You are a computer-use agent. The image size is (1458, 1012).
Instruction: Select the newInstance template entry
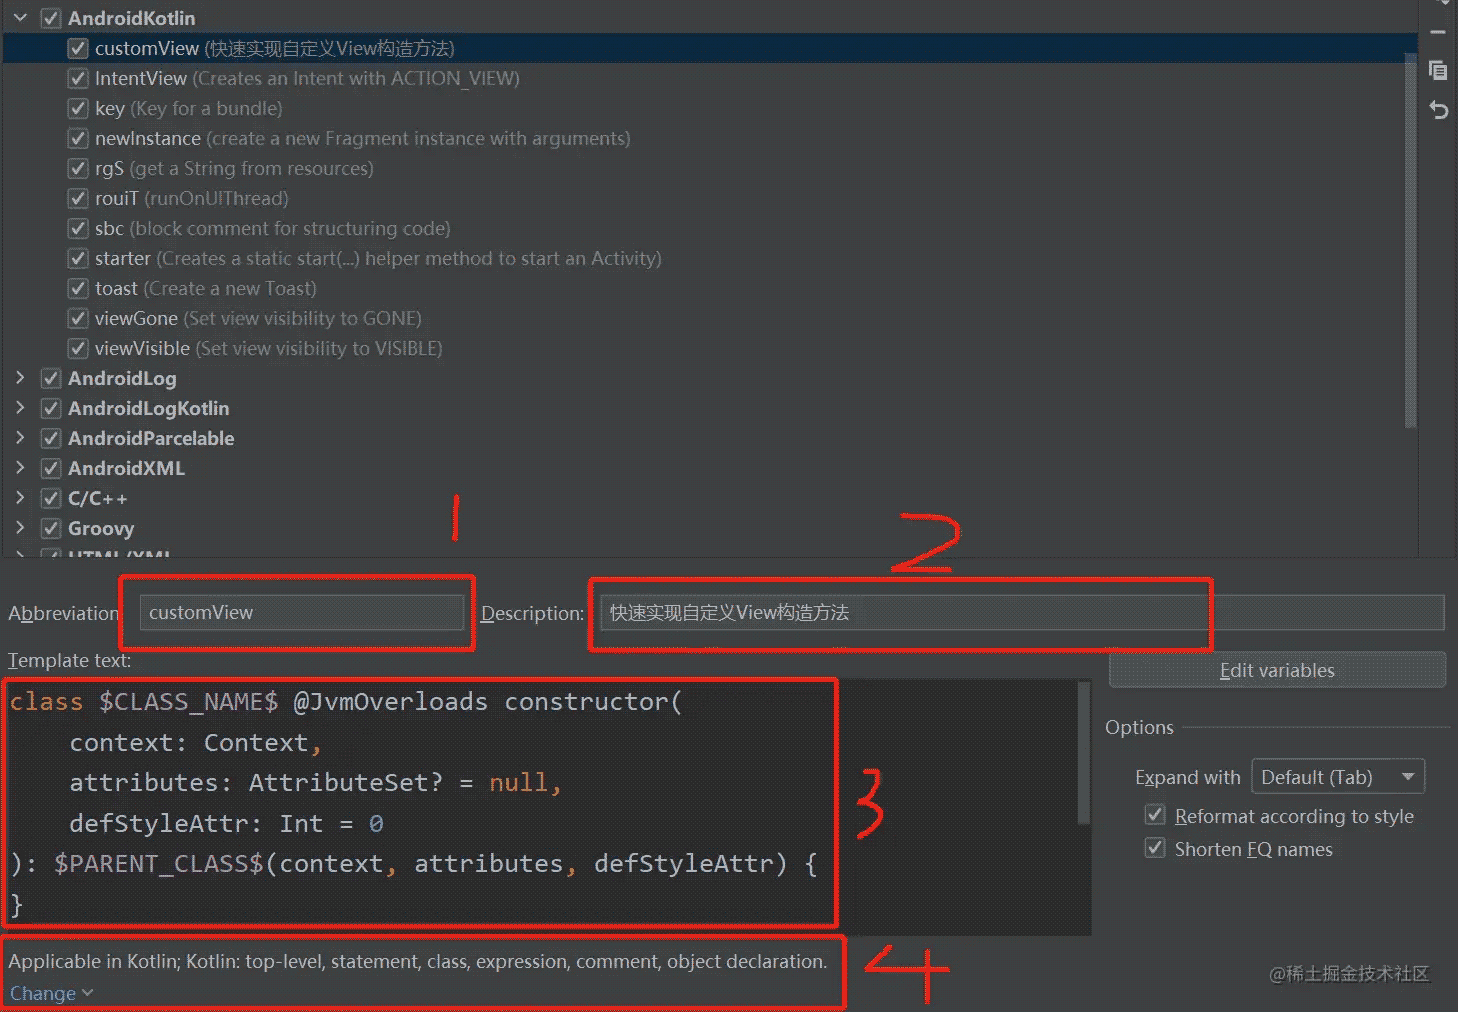(x=147, y=138)
